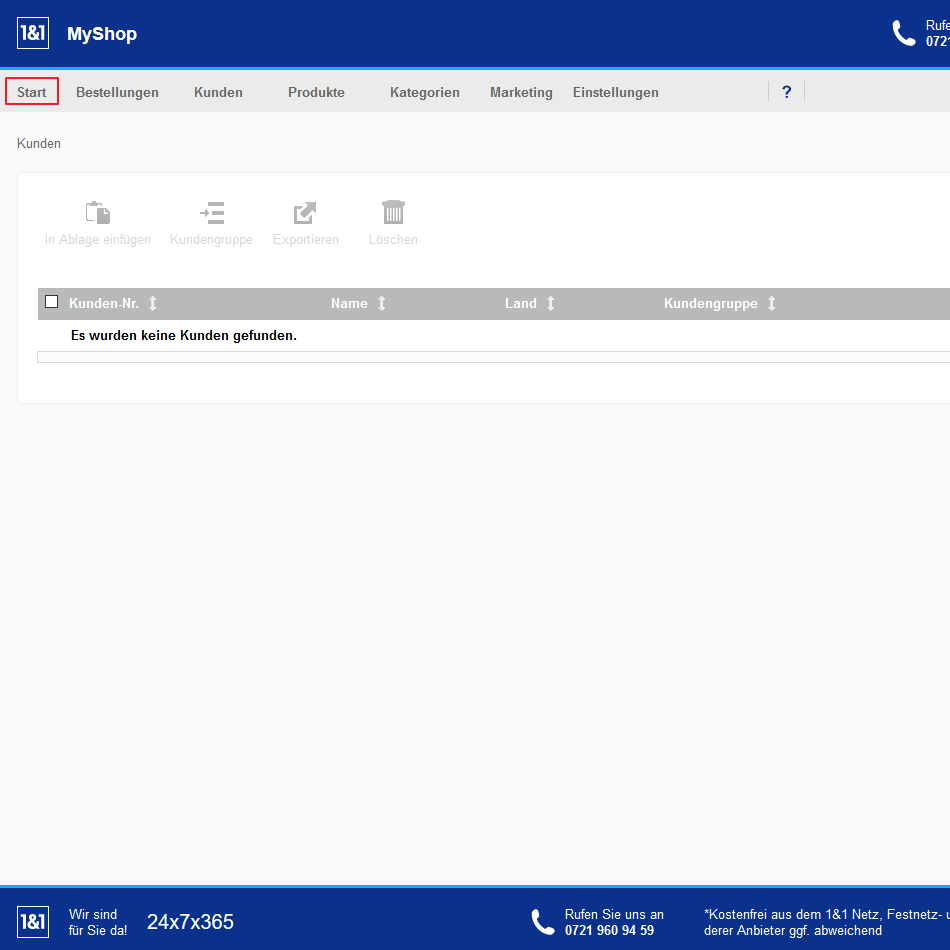Open the Bestellungen menu
The image size is (950, 950).
pyautogui.click(x=117, y=92)
